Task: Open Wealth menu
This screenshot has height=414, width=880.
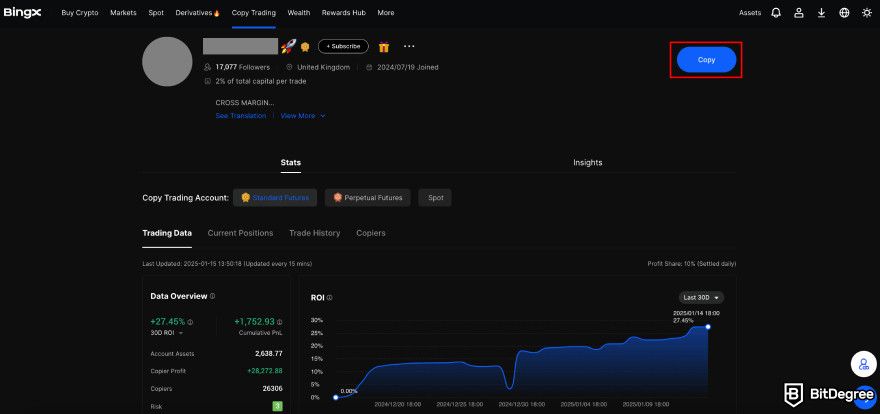Action: point(299,12)
